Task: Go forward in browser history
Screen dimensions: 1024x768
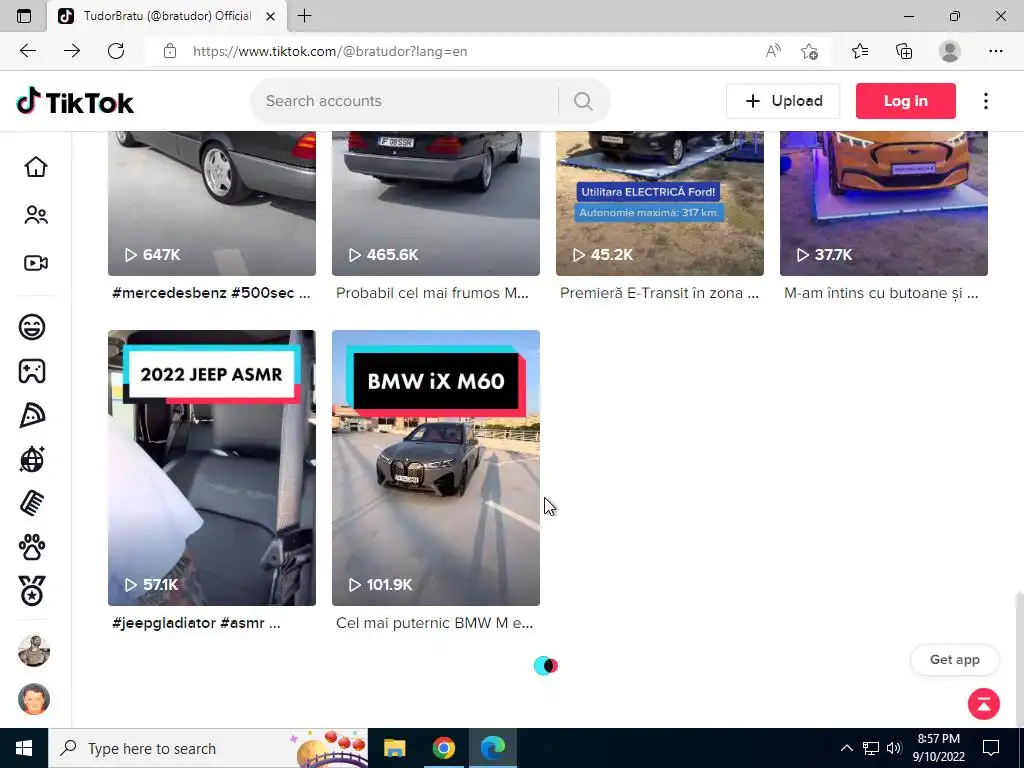Action: pos(72,51)
